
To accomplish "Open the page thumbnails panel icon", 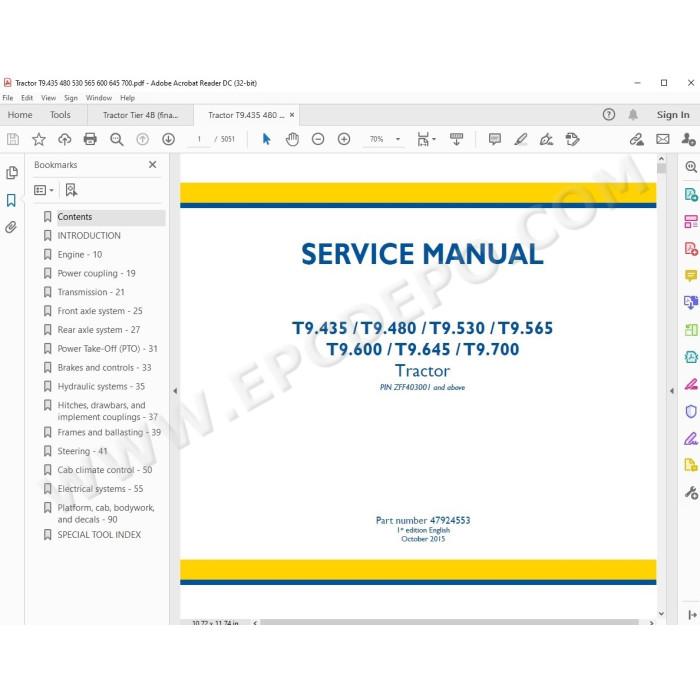I will (x=12, y=172).
